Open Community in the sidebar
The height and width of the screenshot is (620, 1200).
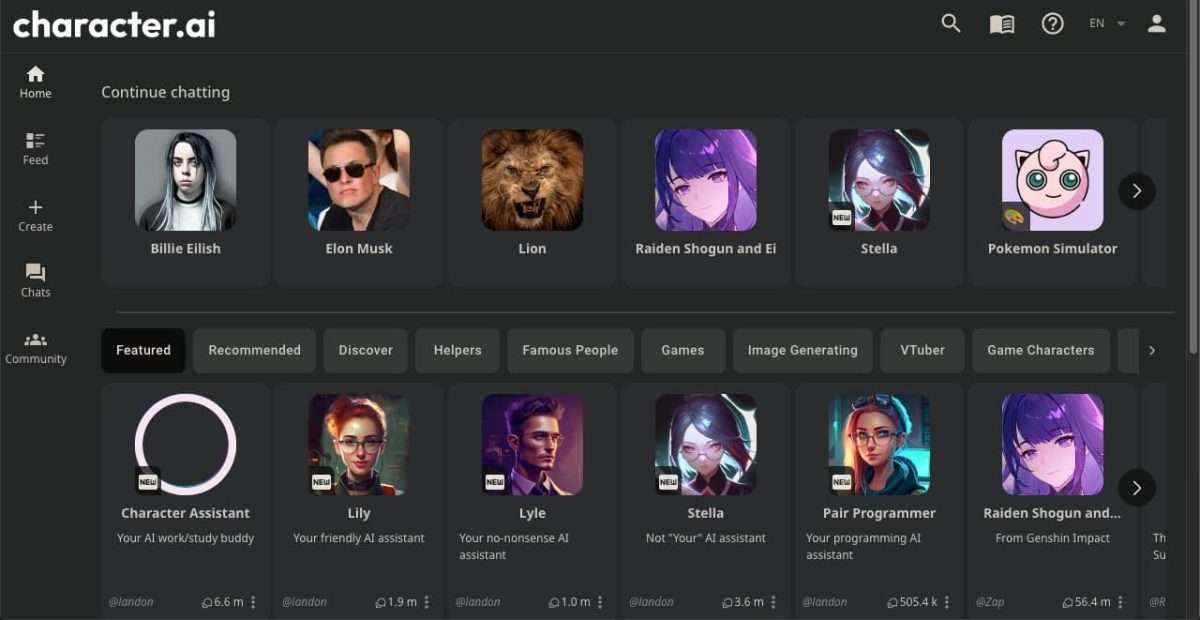[x=35, y=348]
